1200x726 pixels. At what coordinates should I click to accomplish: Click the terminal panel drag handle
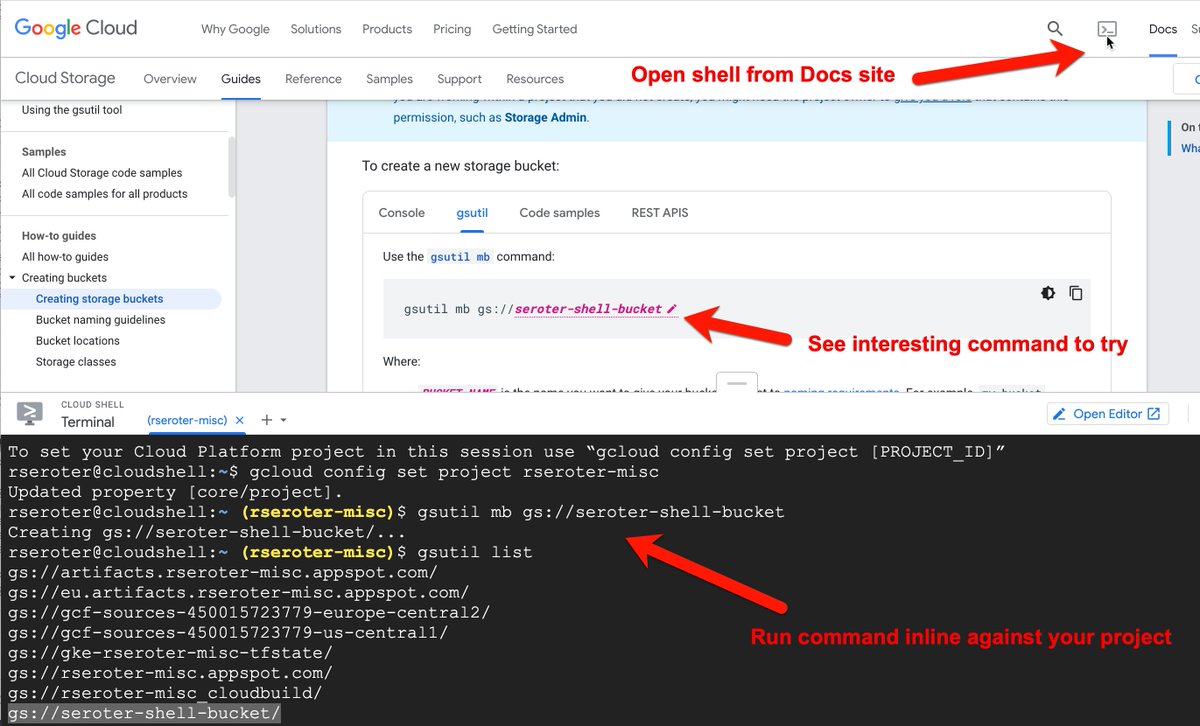tap(737, 382)
